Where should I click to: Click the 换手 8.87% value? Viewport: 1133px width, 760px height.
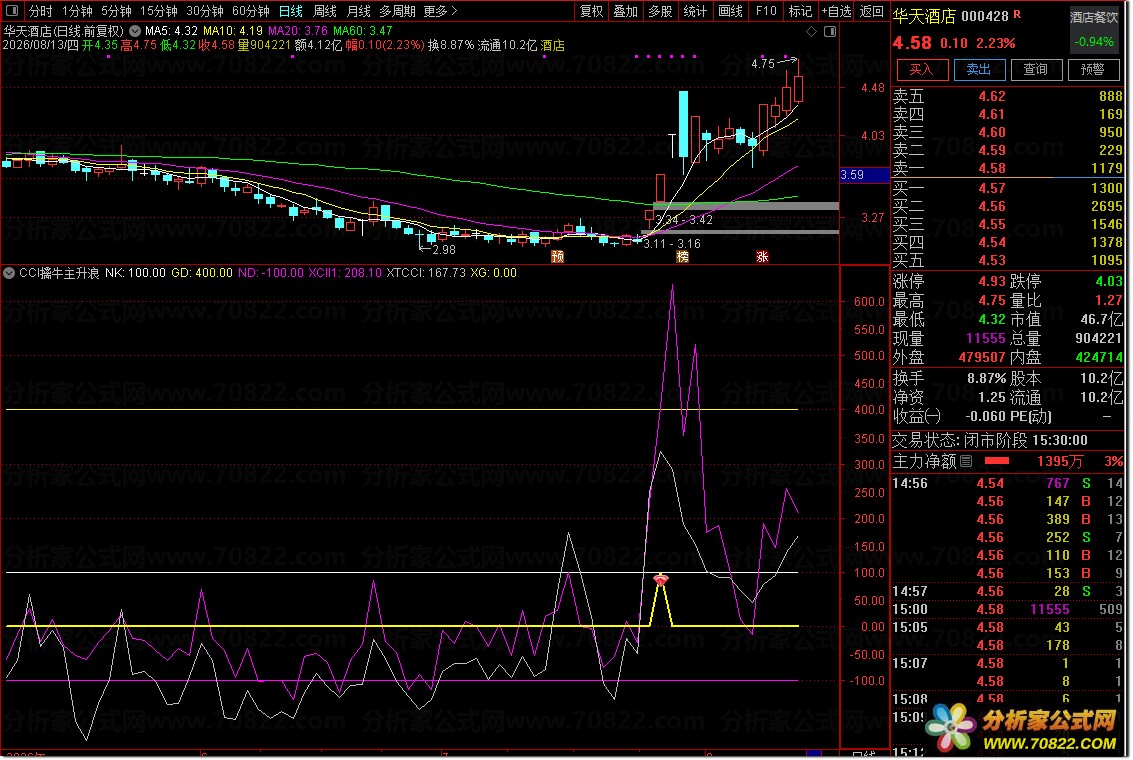[x=986, y=379]
